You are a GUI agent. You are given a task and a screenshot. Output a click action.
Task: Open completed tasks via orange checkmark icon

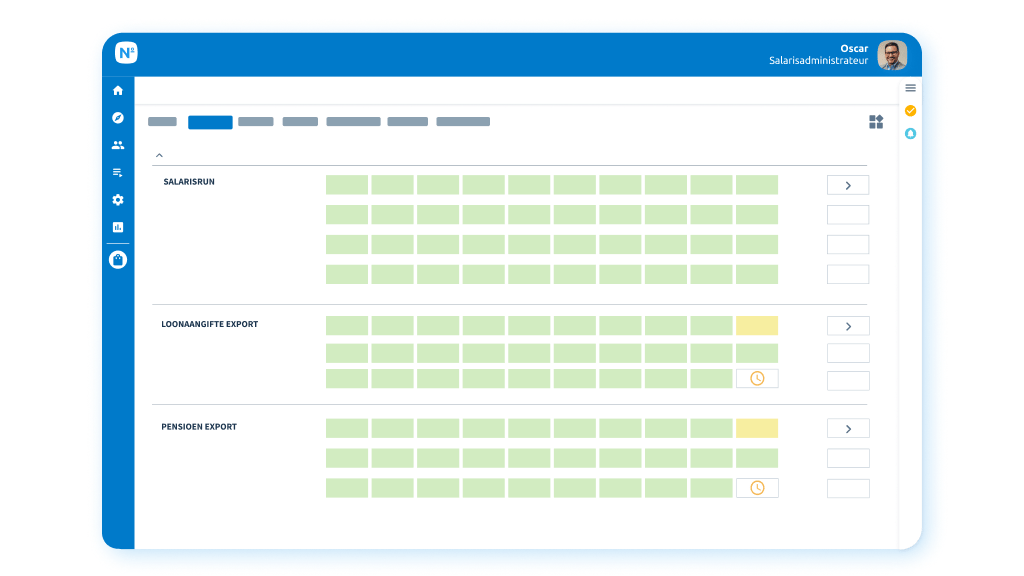(x=909, y=110)
